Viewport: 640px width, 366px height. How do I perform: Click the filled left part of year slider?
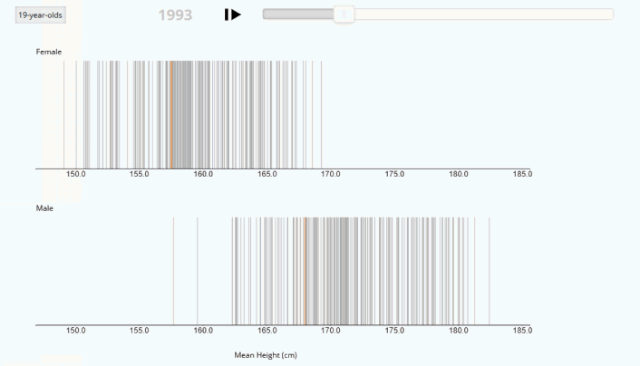tap(298, 14)
